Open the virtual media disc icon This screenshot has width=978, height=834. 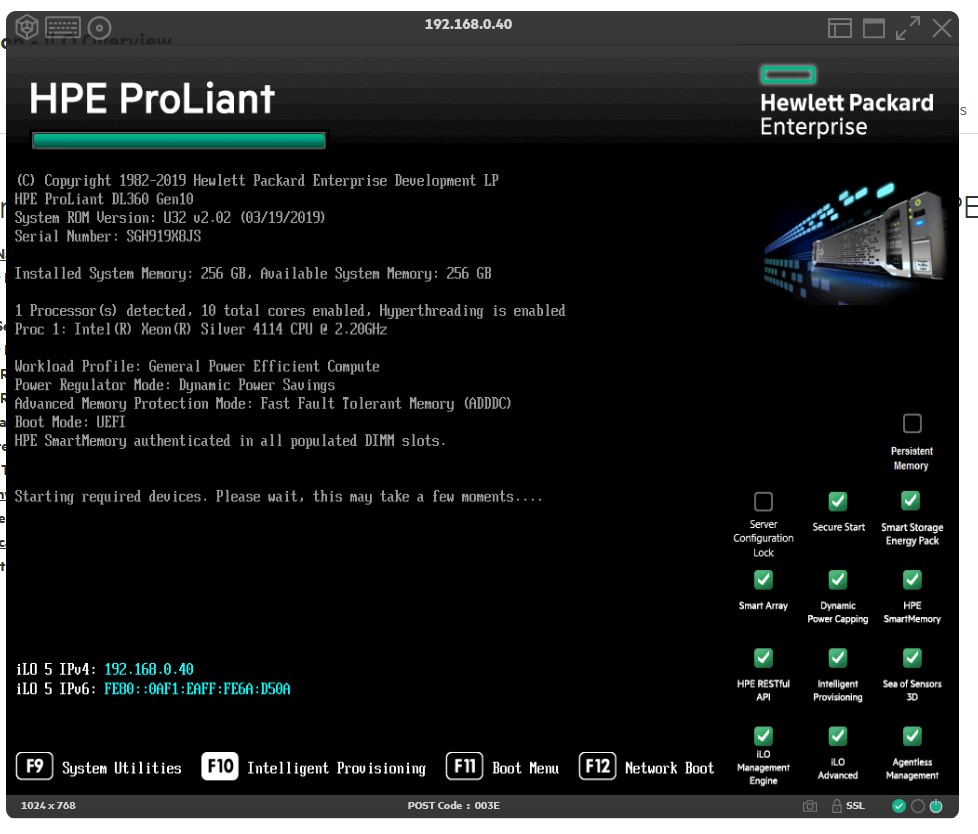(x=99, y=27)
